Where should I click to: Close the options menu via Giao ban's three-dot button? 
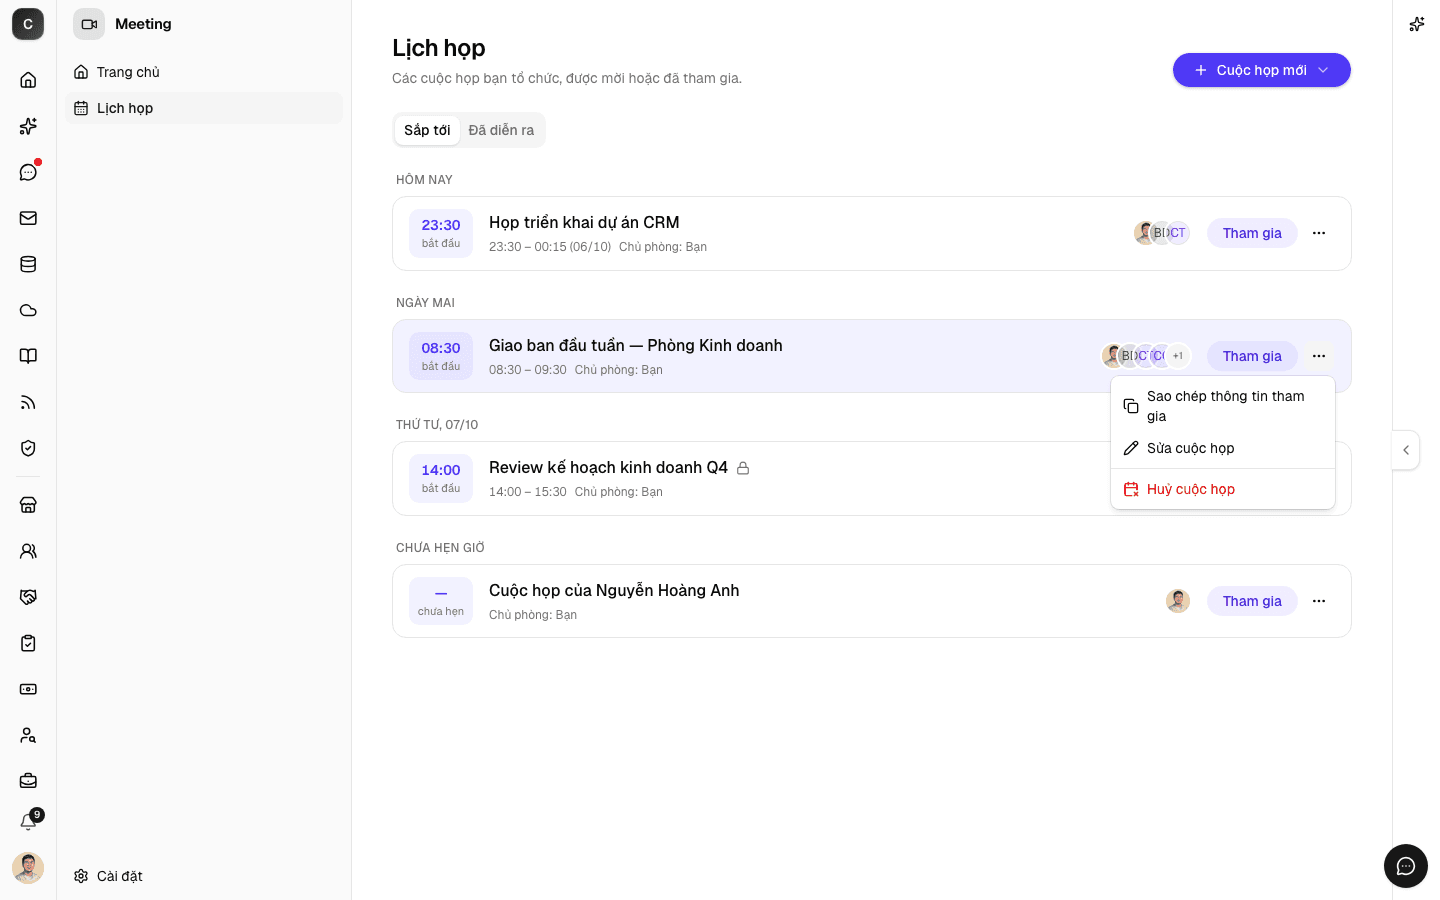[1319, 356]
